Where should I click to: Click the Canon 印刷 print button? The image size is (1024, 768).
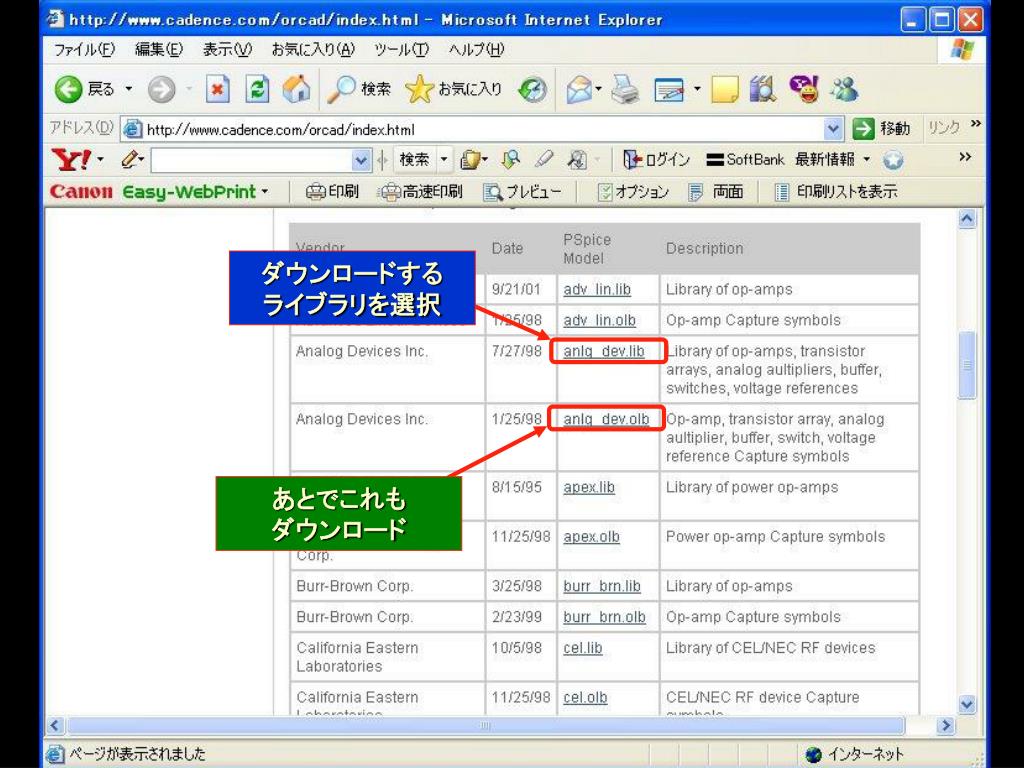[332, 191]
